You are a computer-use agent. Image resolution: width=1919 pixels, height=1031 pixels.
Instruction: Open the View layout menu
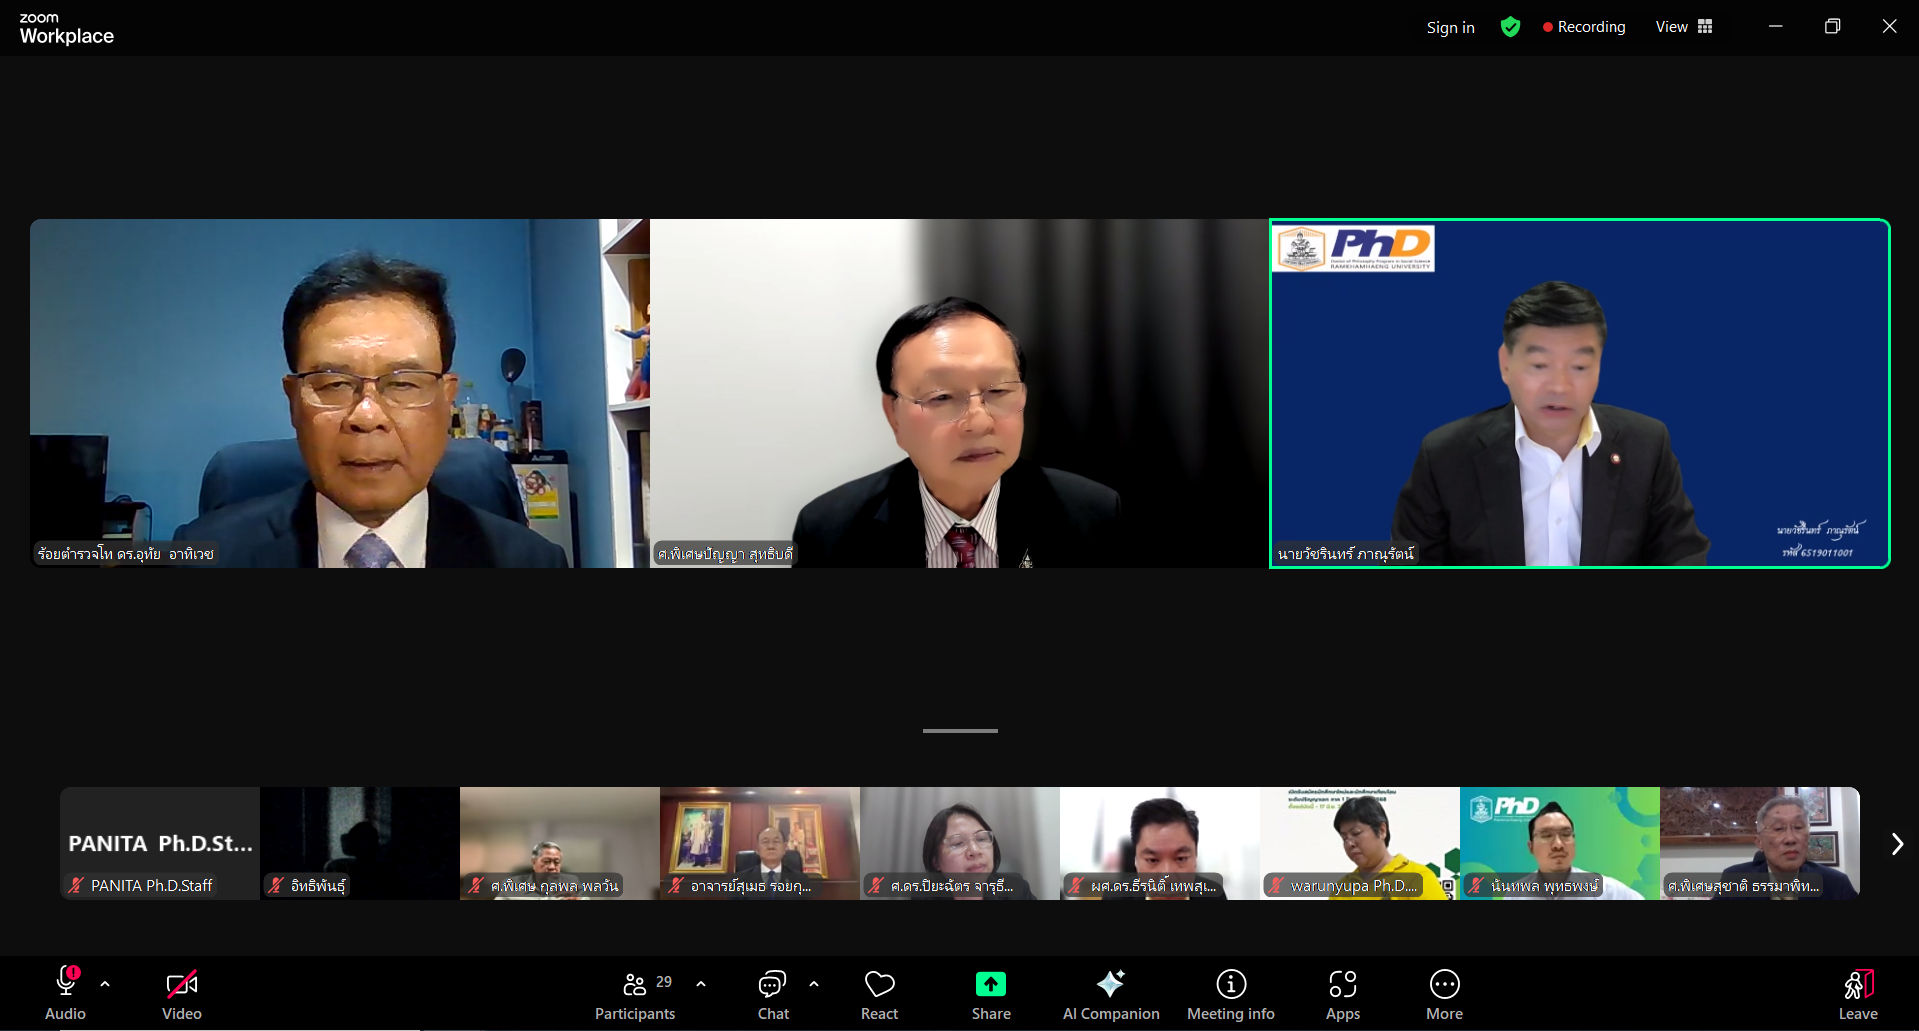(x=1684, y=27)
